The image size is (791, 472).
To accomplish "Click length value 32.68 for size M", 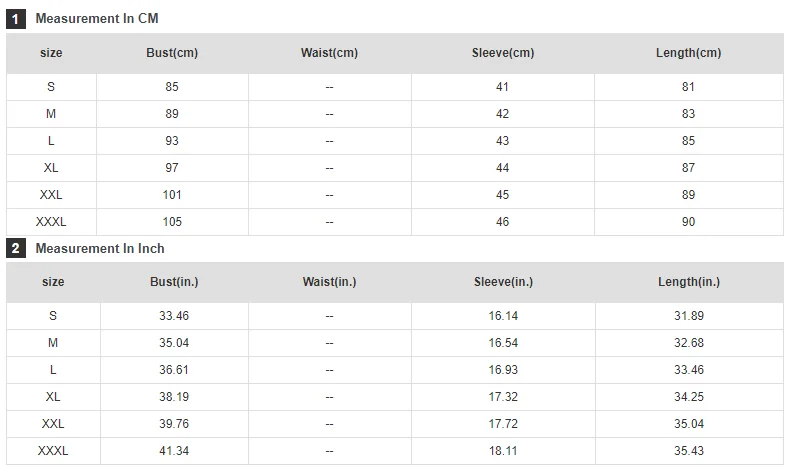I will click(x=689, y=343).
